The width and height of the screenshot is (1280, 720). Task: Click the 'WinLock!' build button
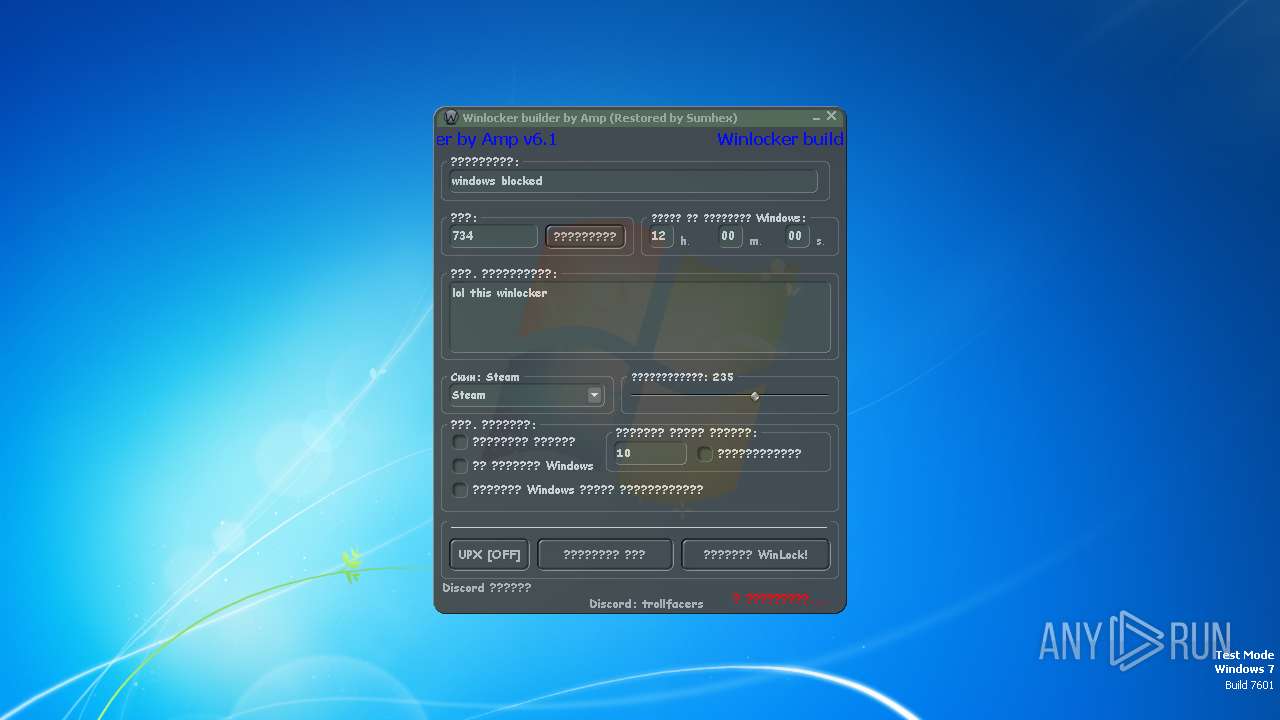(756, 554)
